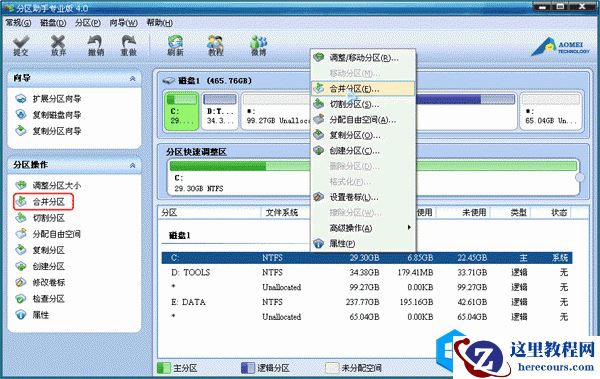Select the 65.04GB Unallocated block in disk map

[551, 111]
